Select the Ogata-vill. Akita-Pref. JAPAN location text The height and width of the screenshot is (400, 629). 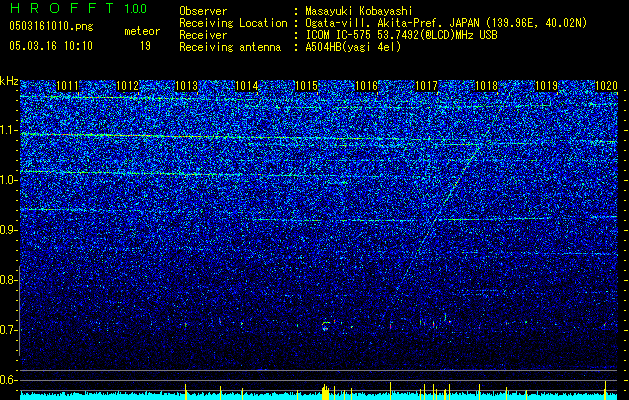[x=446, y=23]
